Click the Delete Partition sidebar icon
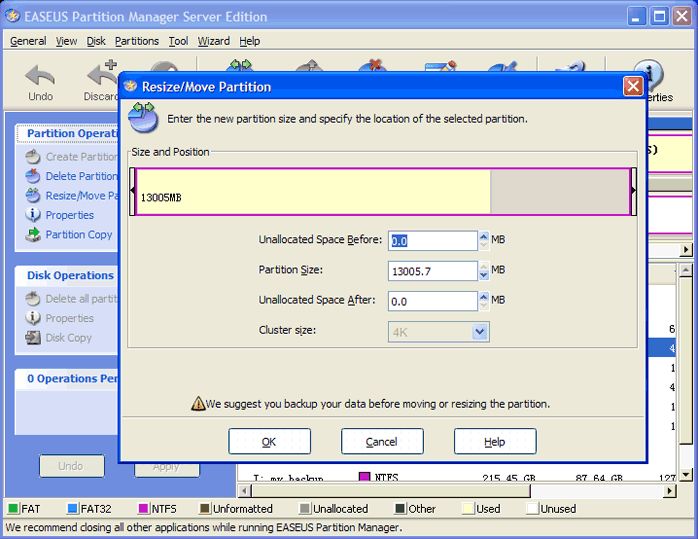The image size is (698, 539). pos(33,176)
